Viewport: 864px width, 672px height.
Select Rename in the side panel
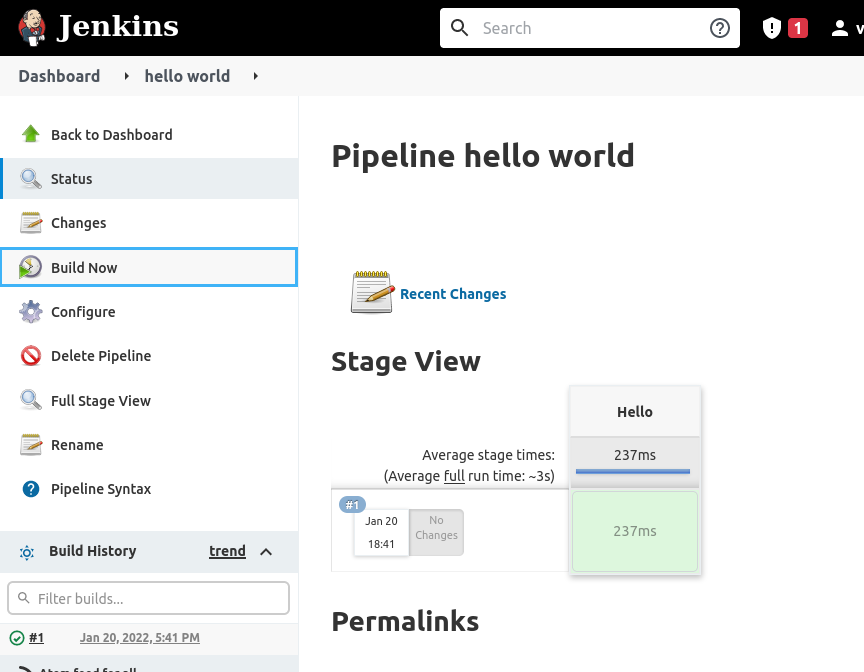tap(77, 445)
